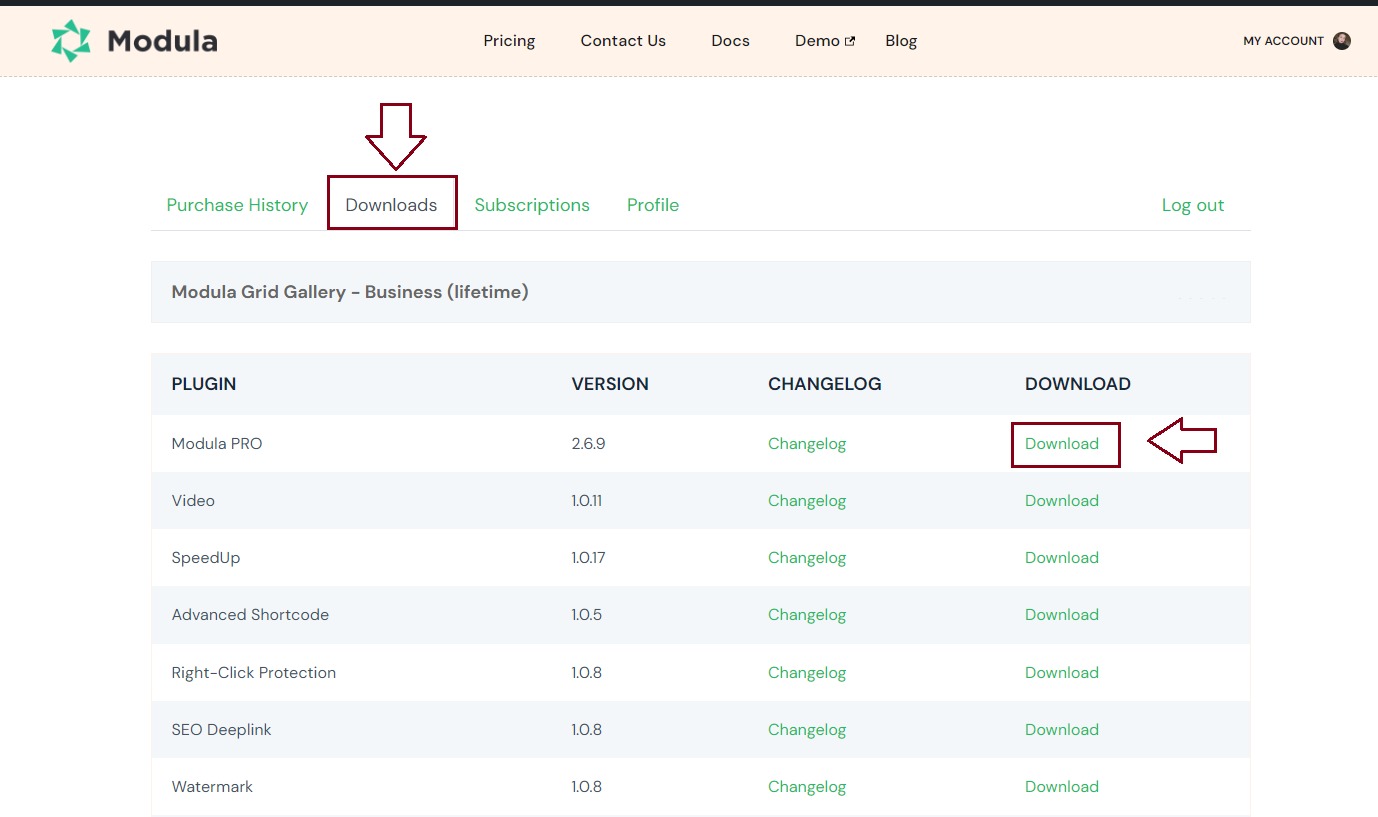Image resolution: width=1378 pixels, height=817 pixels.
Task: Download the Video extension
Action: (1061, 501)
